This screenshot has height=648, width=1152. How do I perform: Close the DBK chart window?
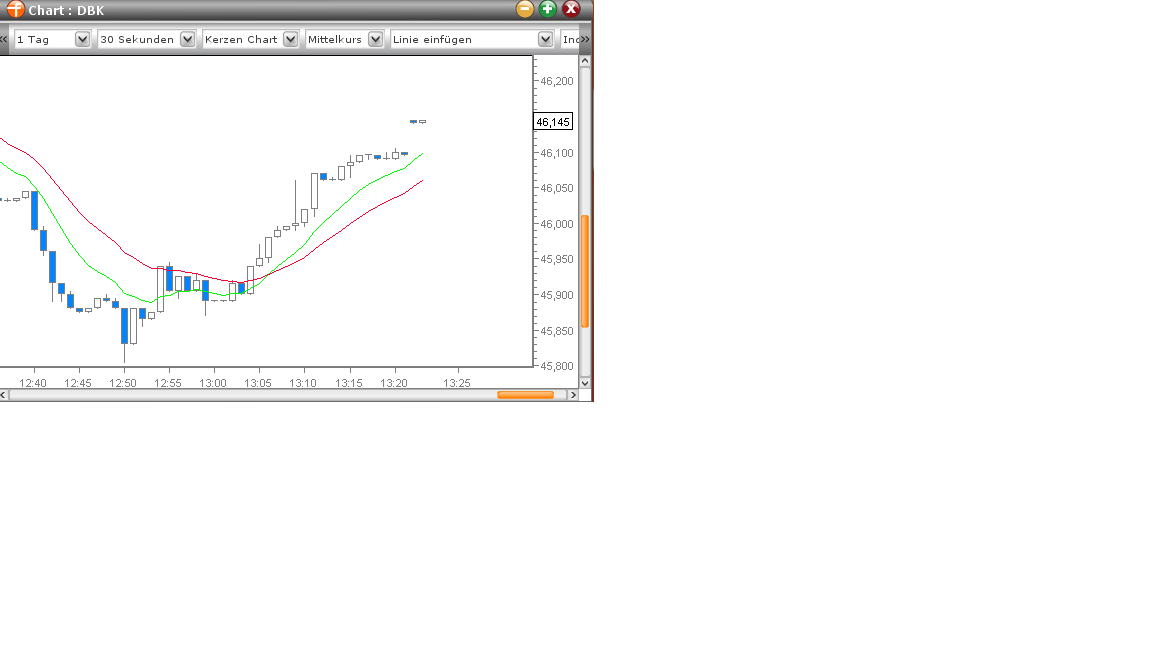[571, 9]
